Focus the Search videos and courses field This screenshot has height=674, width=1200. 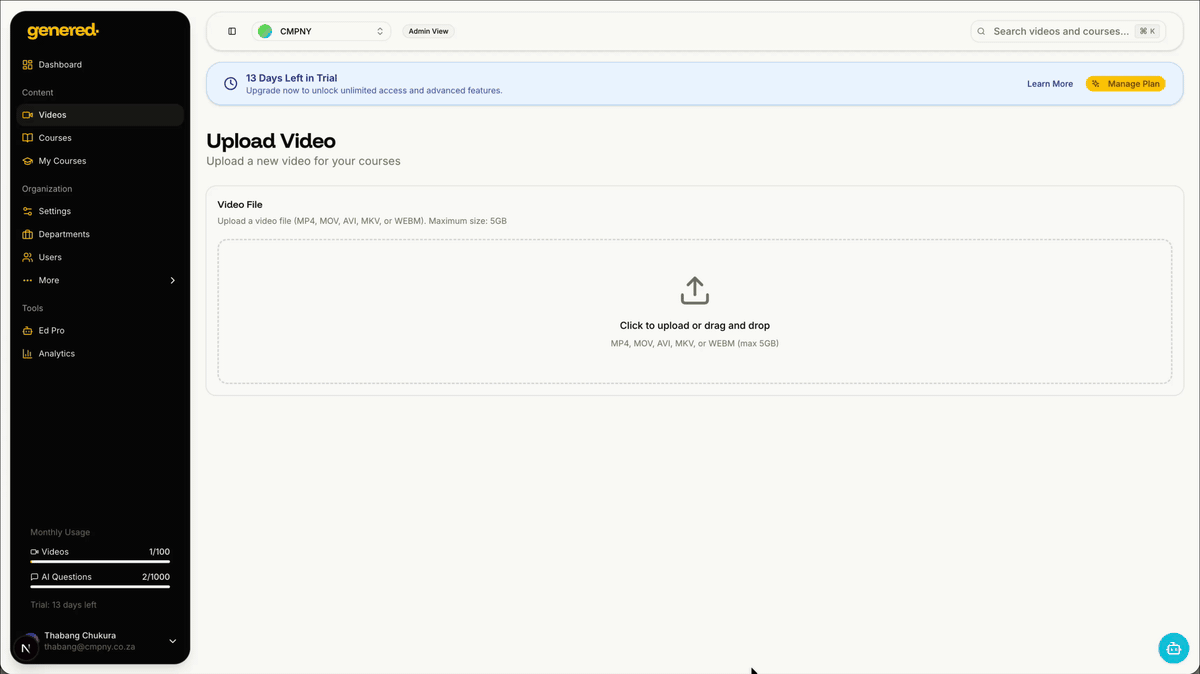pyautogui.click(x=1067, y=31)
